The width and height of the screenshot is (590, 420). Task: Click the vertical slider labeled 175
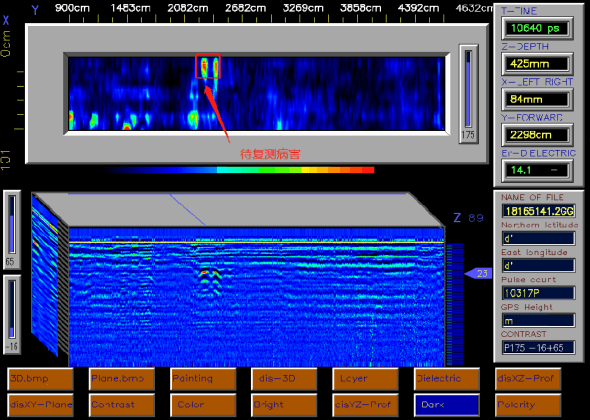click(468, 89)
